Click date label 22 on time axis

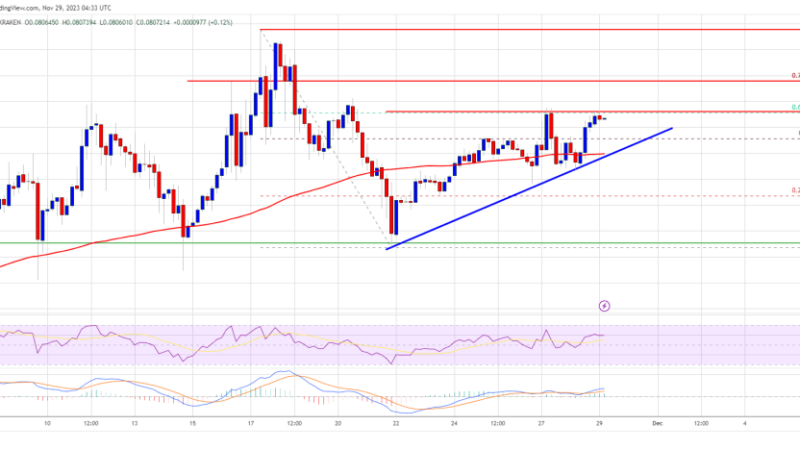pos(396,423)
